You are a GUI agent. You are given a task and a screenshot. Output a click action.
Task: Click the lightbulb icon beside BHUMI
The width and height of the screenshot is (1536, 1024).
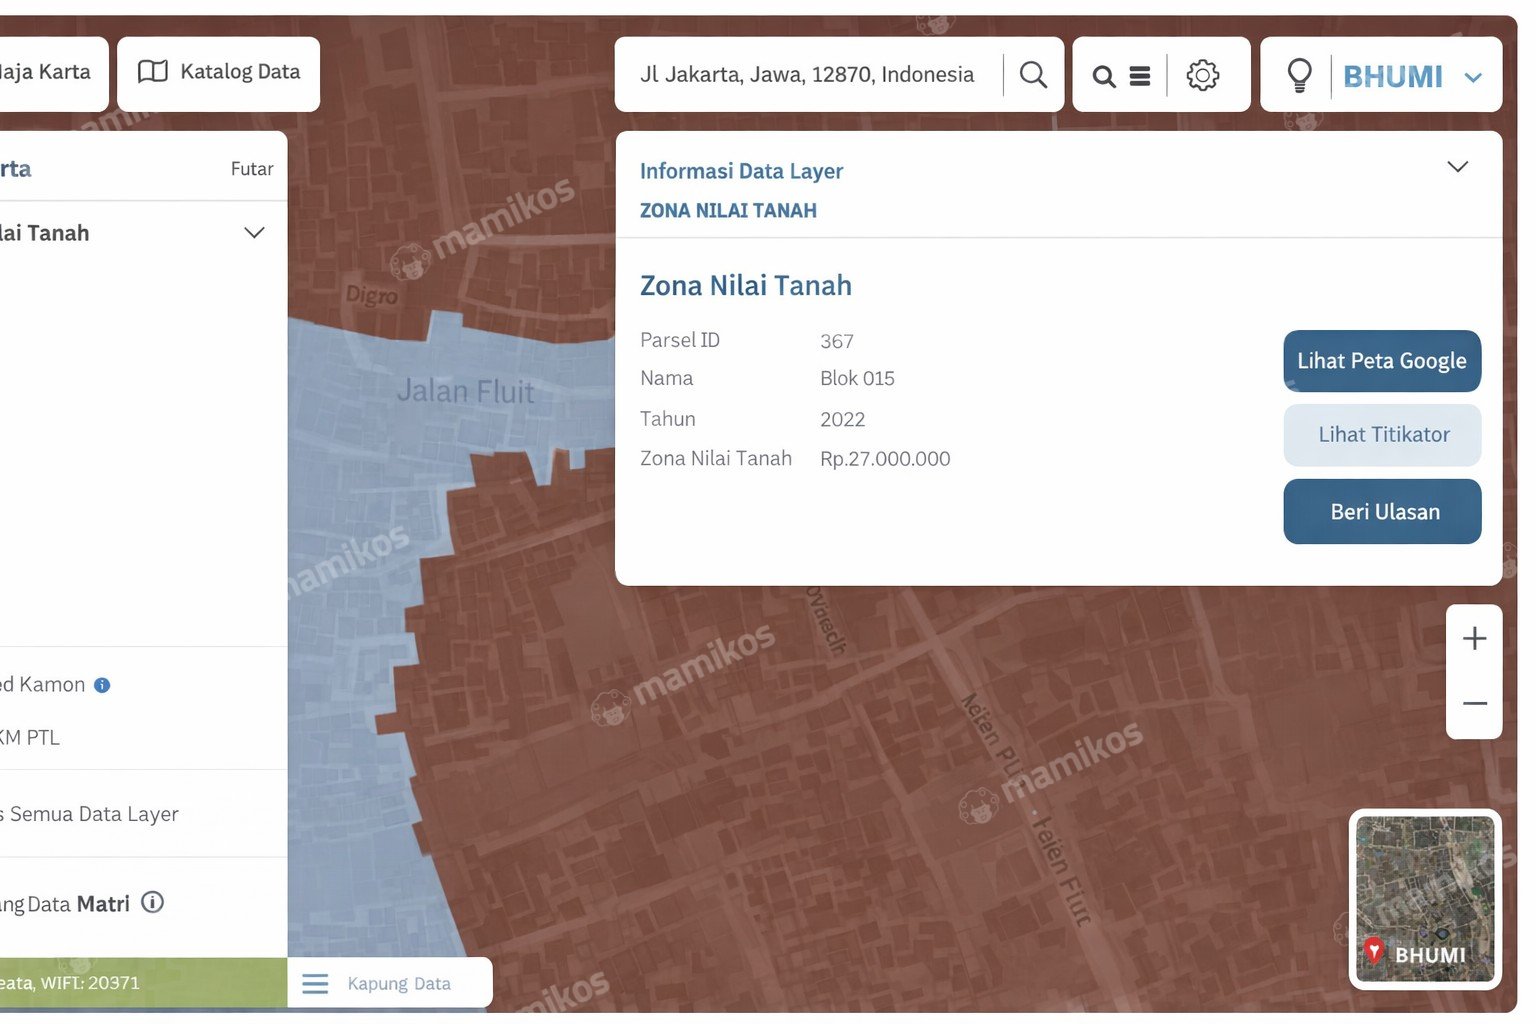pyautogui.click(x=1299, y=76)
